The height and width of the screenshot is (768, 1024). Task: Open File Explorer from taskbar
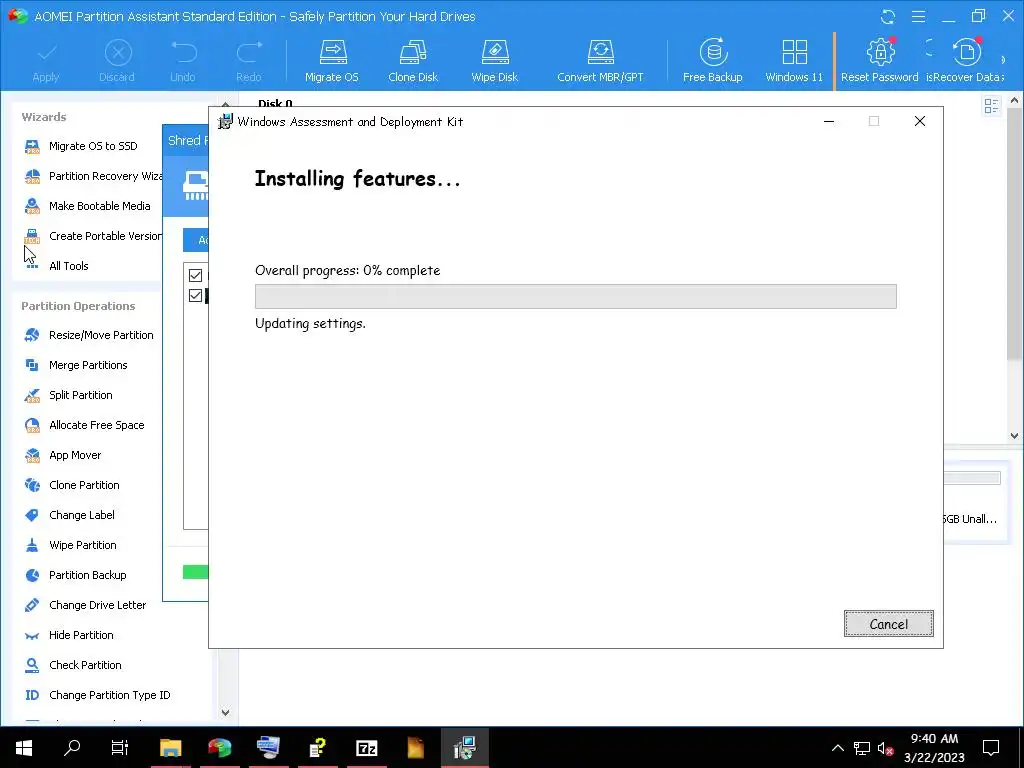pos(170,748)
